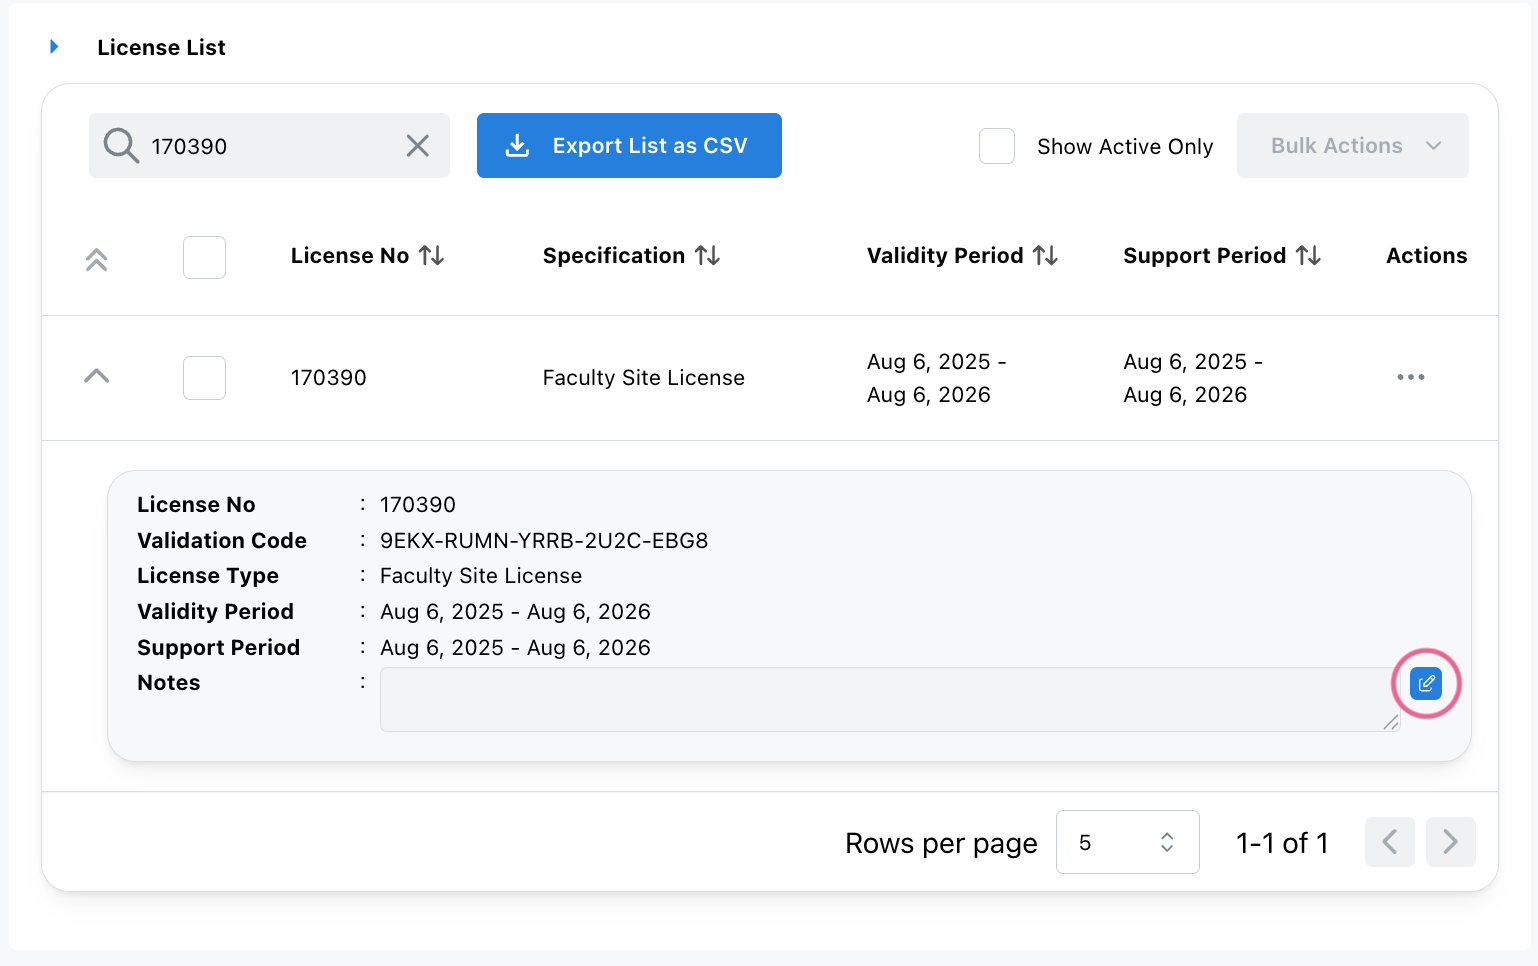1538x966 pixels.
Task: Click the 1-1 of 1 pagination text
Action: coord(1282,843)
